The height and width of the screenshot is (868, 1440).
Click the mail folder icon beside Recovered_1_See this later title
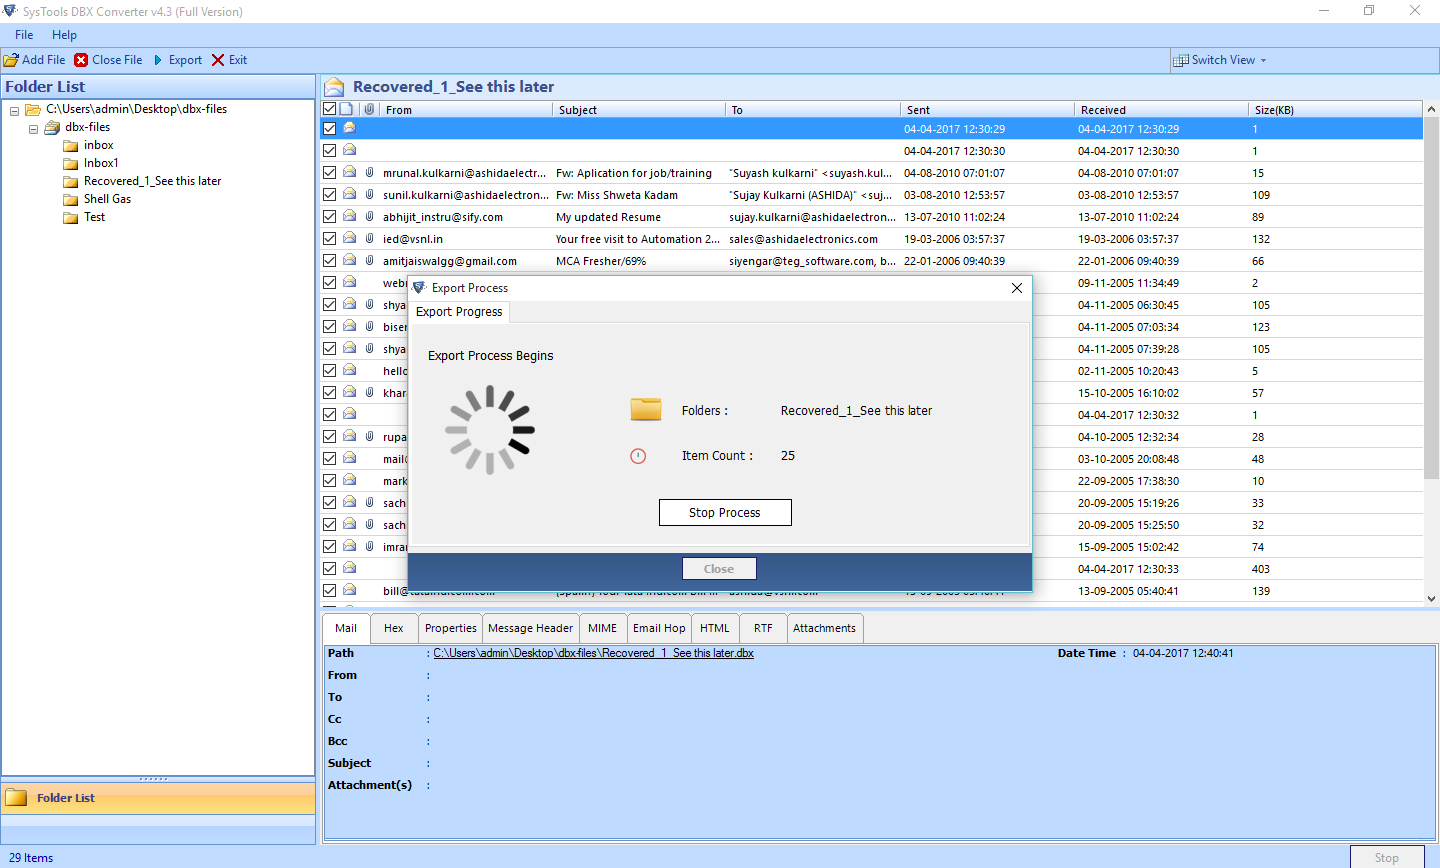coord(335,87)
